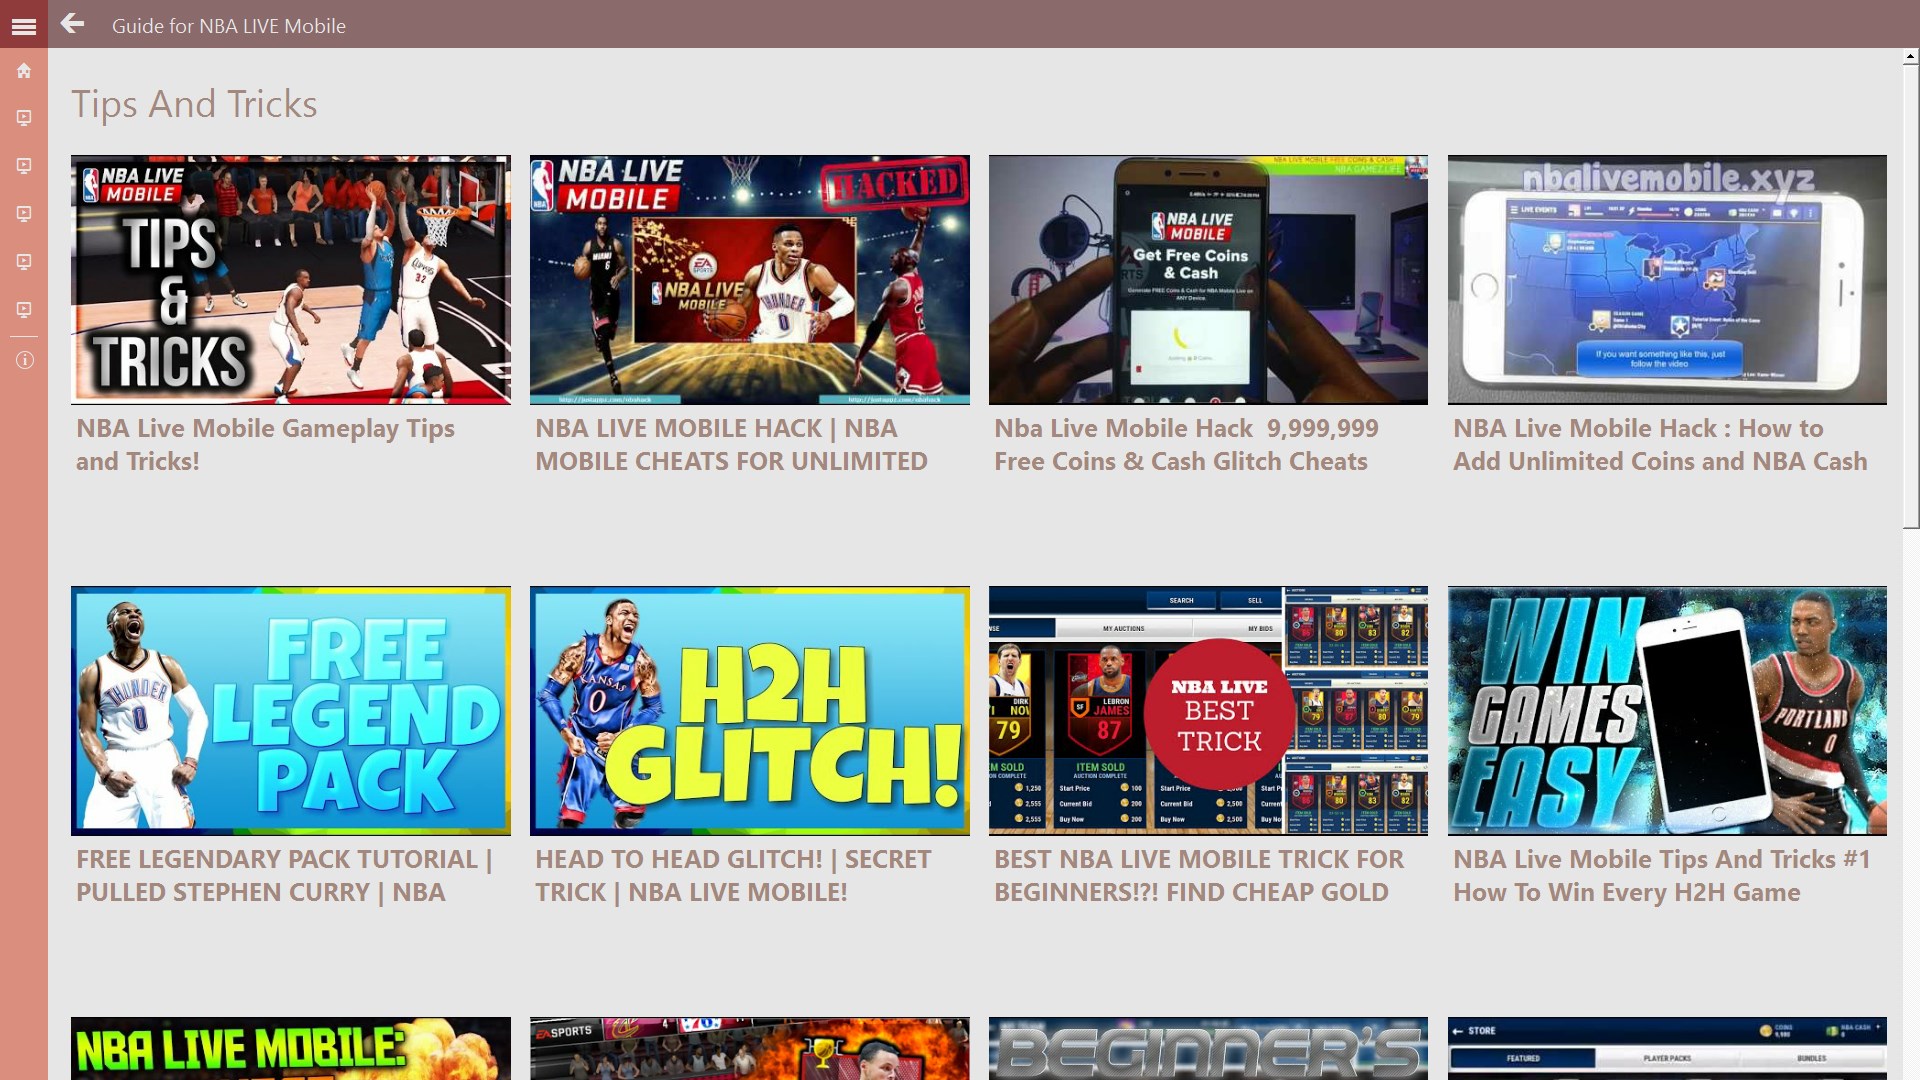The image size is (1920, 1080).
Task: Go back with the arrow button
Action: point(72,24)
